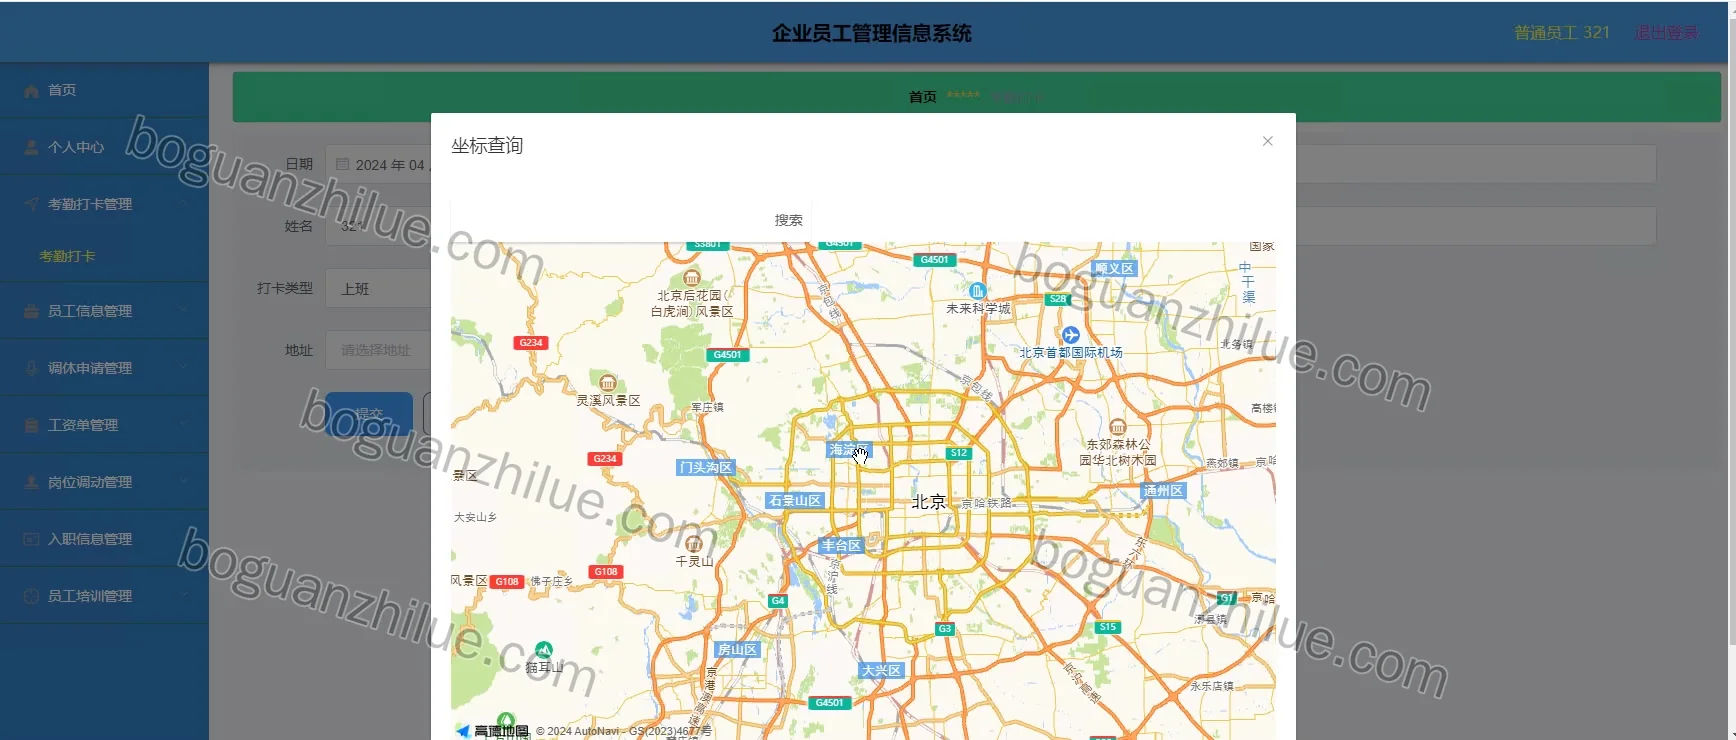Click the icon beside 调休申请管理

31,368
